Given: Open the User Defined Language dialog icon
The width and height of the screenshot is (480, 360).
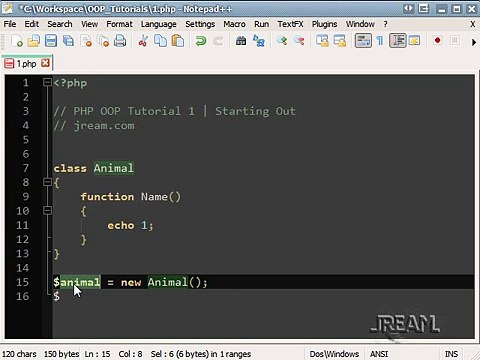Looking at the screenshot, I should click(414, 41).
